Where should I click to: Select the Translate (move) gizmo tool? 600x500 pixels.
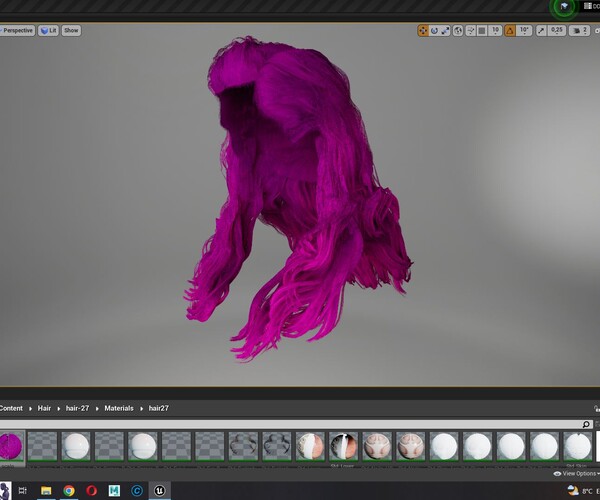click(x=423, y=31)
